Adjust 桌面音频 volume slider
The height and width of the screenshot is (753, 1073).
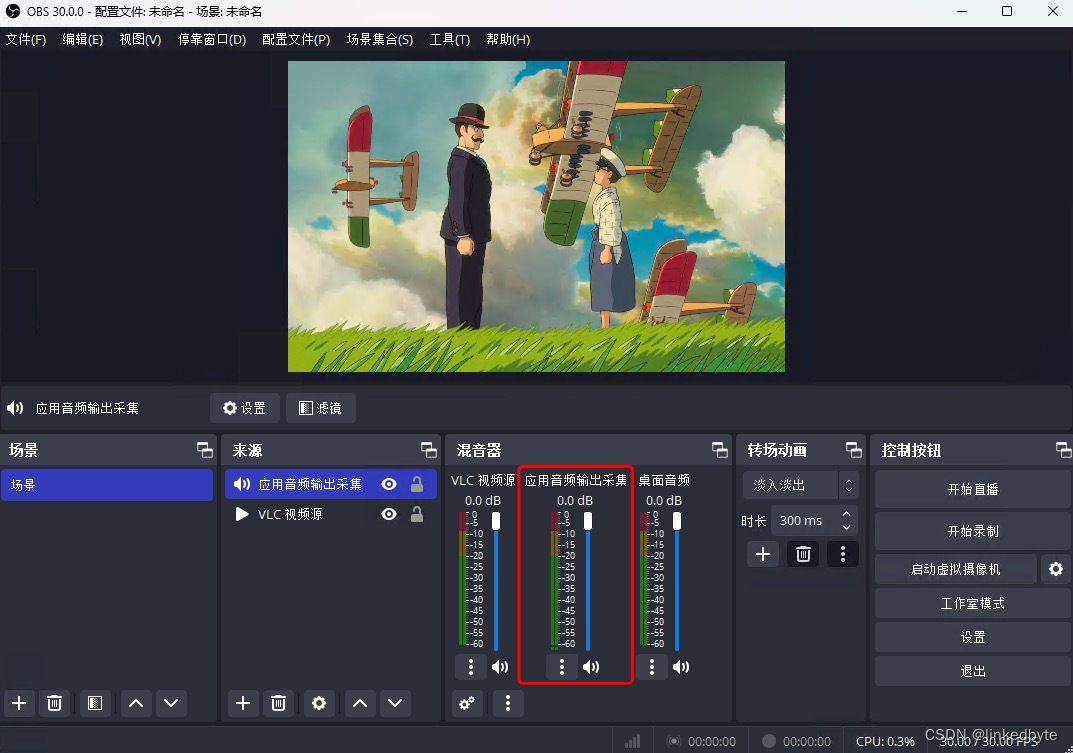coord(677,581)
